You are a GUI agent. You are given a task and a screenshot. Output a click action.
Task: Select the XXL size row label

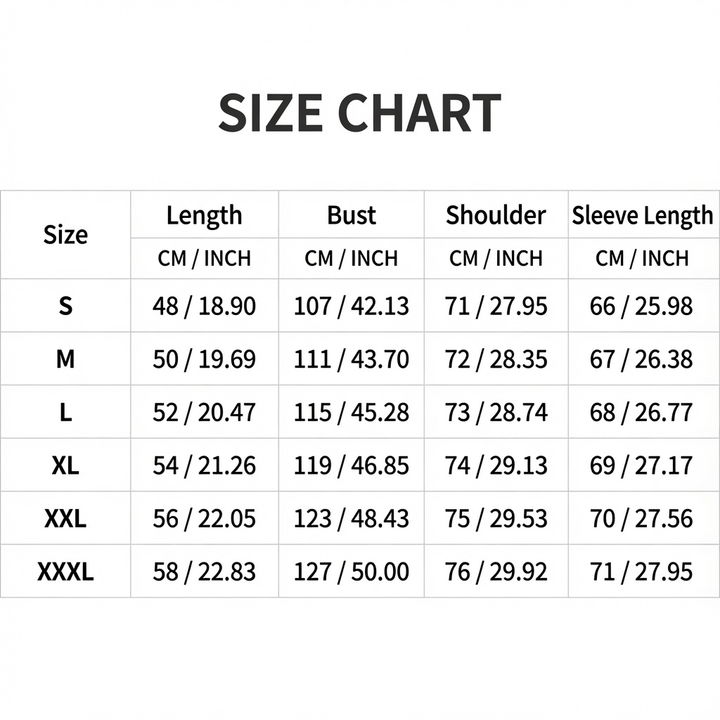click(65, 518)
